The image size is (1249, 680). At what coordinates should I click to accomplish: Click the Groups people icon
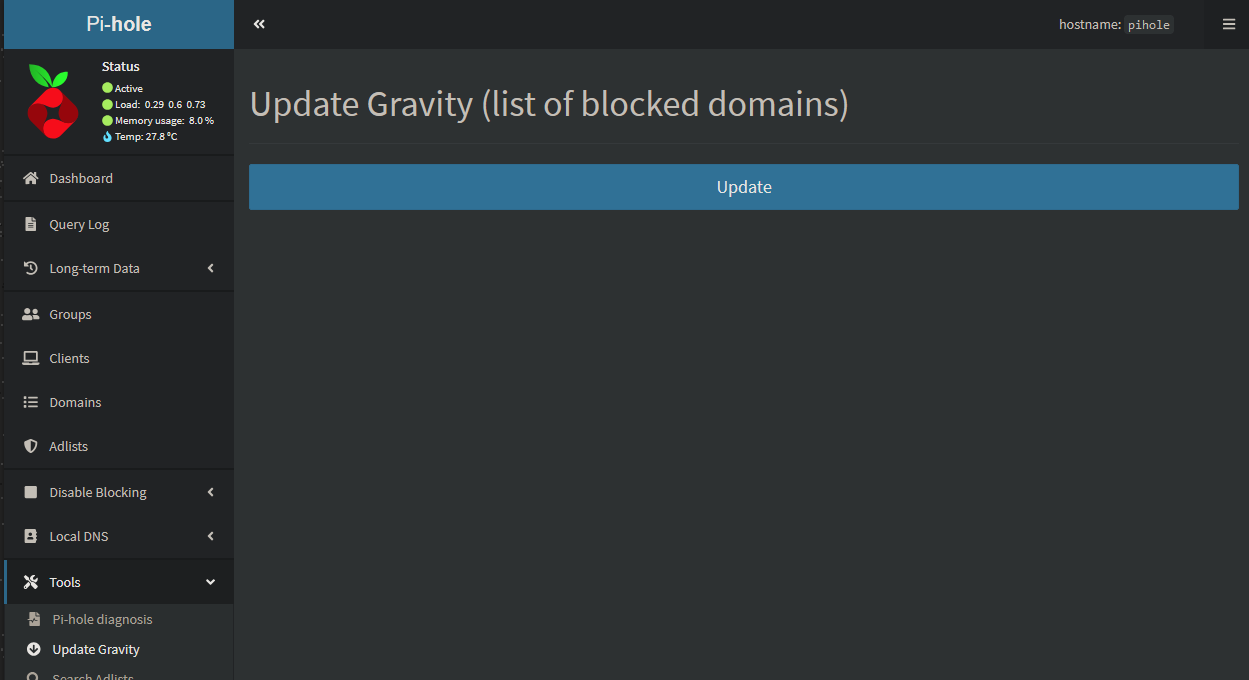click(x=30, y=314)
